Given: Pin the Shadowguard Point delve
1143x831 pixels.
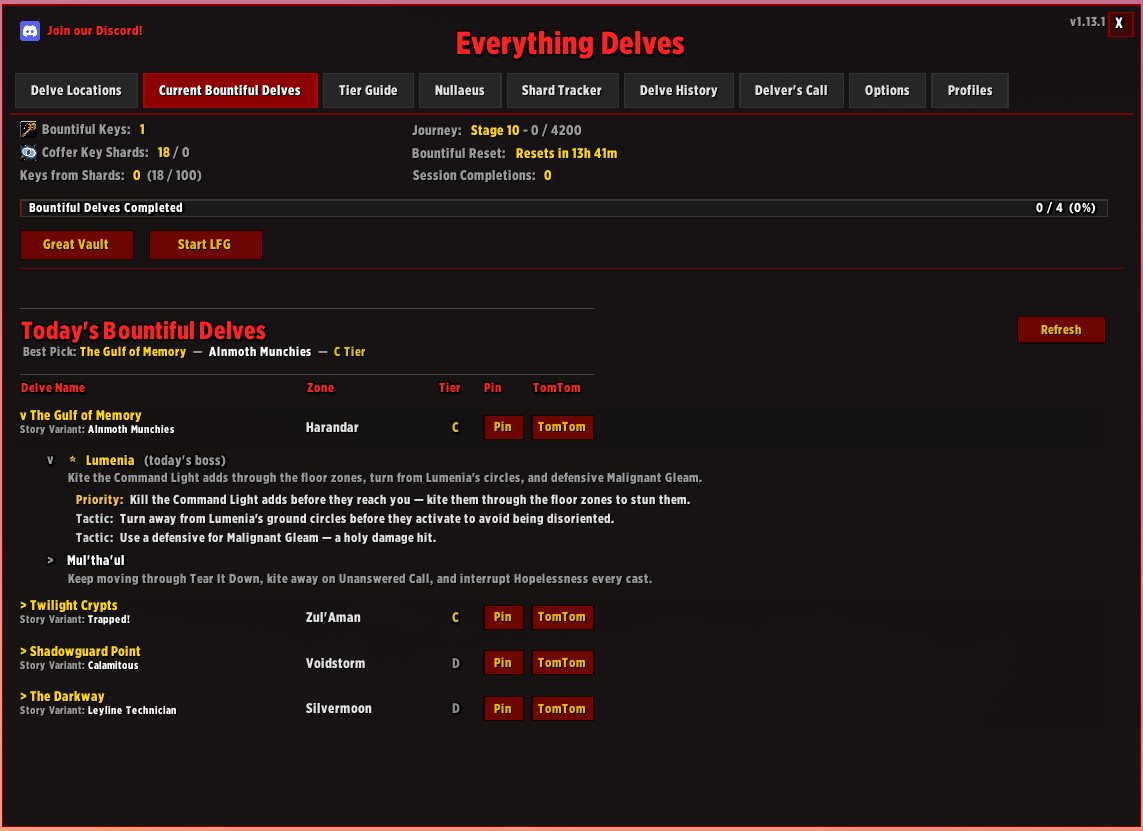Looking at the screenshot, I should [503, 663].
